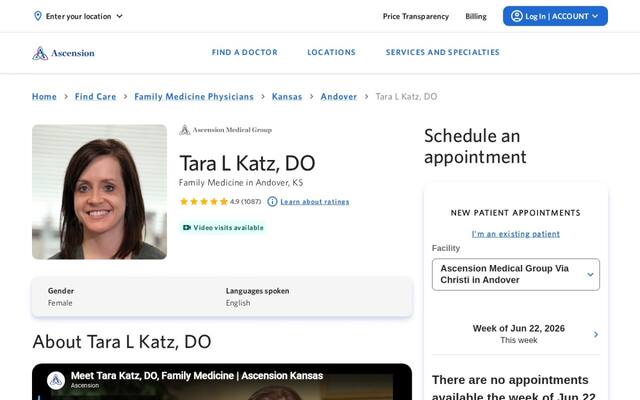Click the NEW PATIENT APPOINTMENTS heading
The width and height of the screenshot is (640, 400).
(516, 213)
